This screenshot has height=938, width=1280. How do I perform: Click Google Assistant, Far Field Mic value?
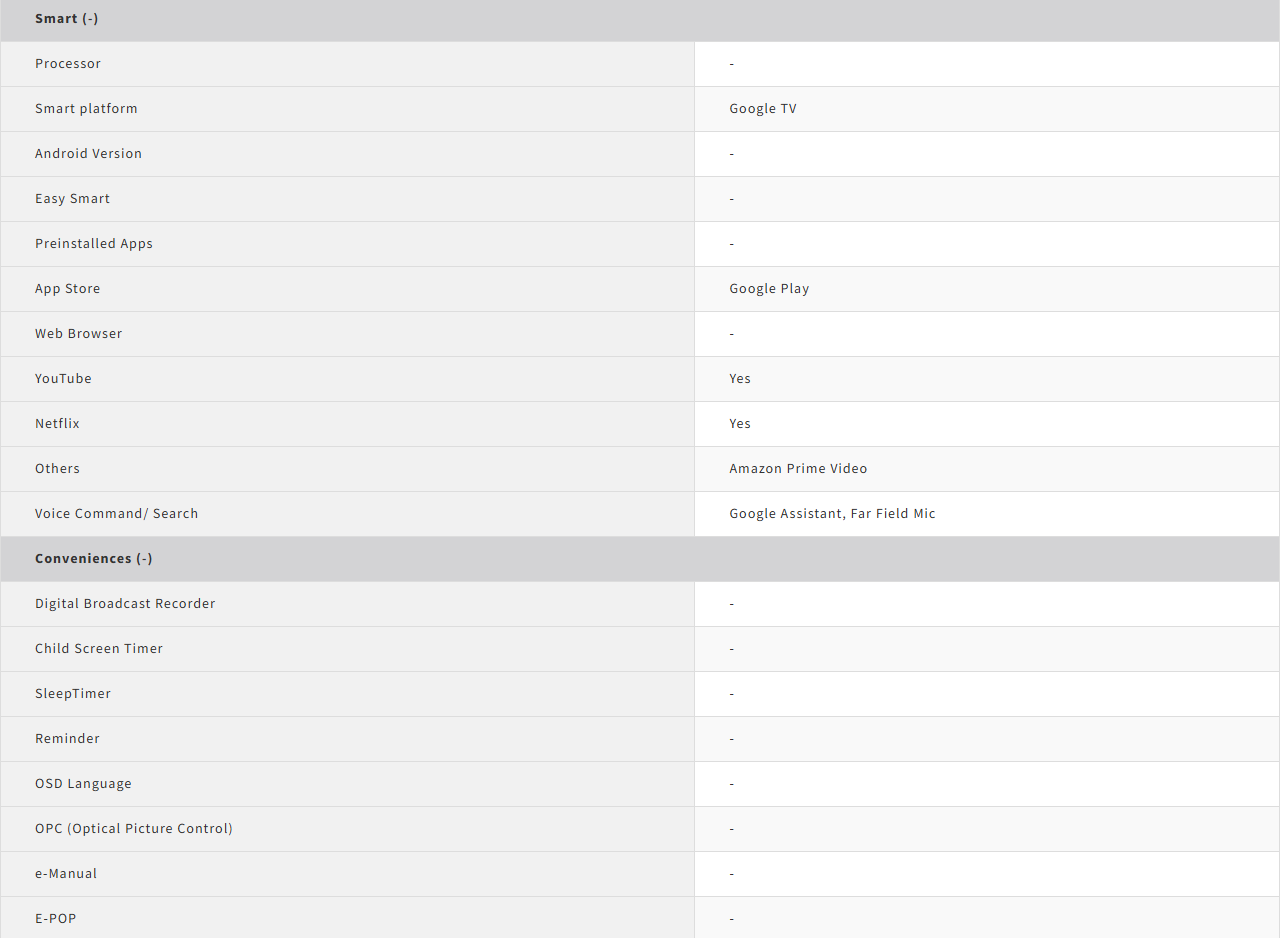click(x=832, y=514)
